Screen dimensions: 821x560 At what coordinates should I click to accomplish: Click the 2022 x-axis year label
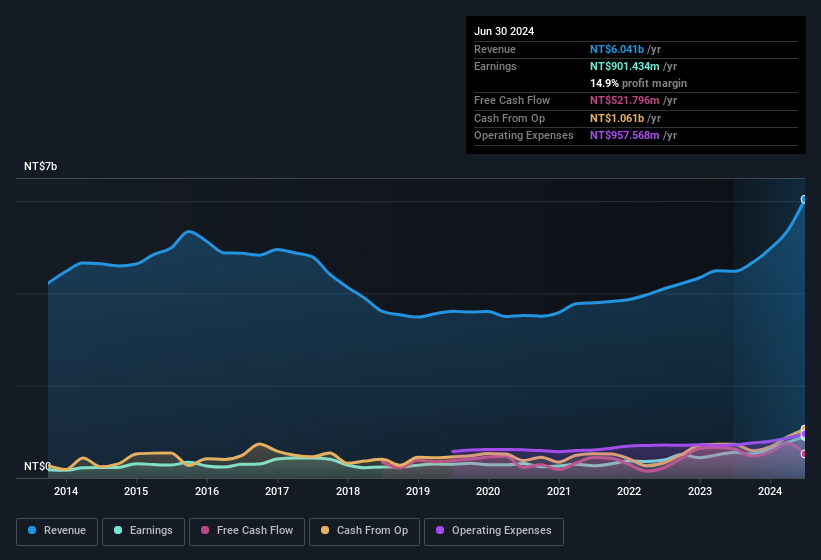(629, 491)
